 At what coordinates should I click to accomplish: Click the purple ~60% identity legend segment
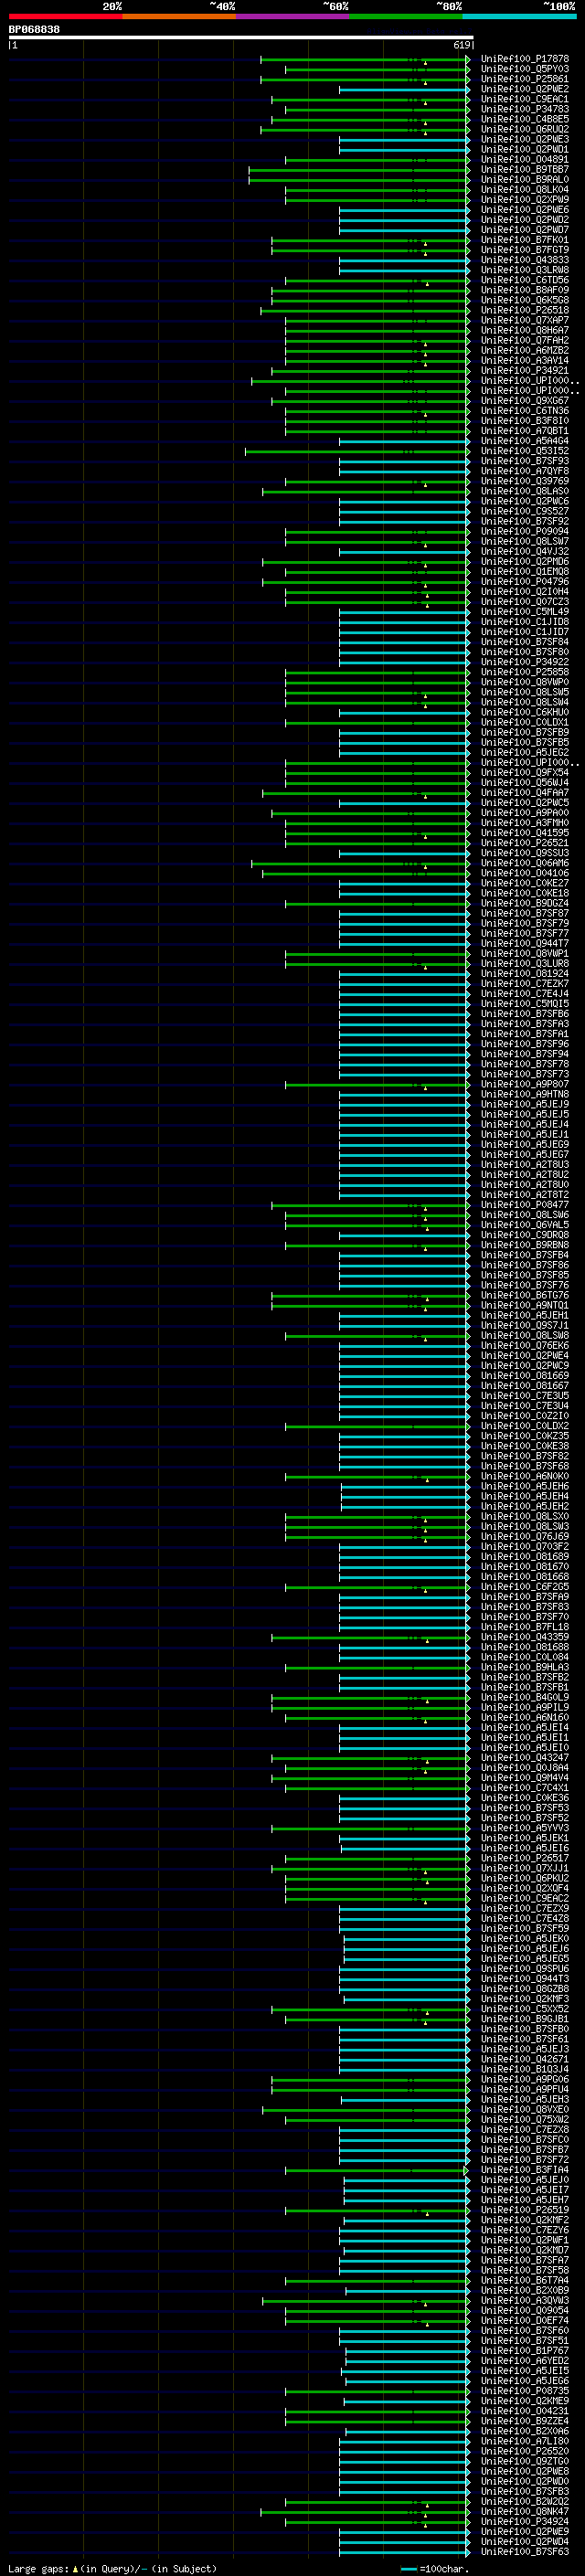[x=293, y=16]
